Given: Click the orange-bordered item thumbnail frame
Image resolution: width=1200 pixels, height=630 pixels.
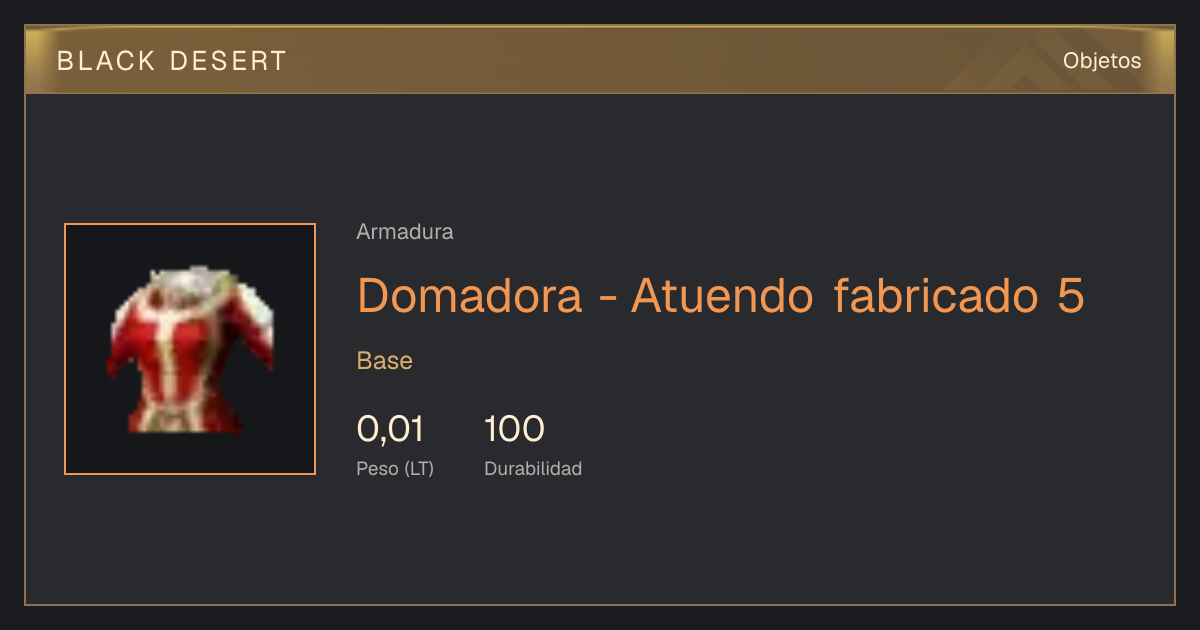Looking at the screenshot, I should coord(190,349).
